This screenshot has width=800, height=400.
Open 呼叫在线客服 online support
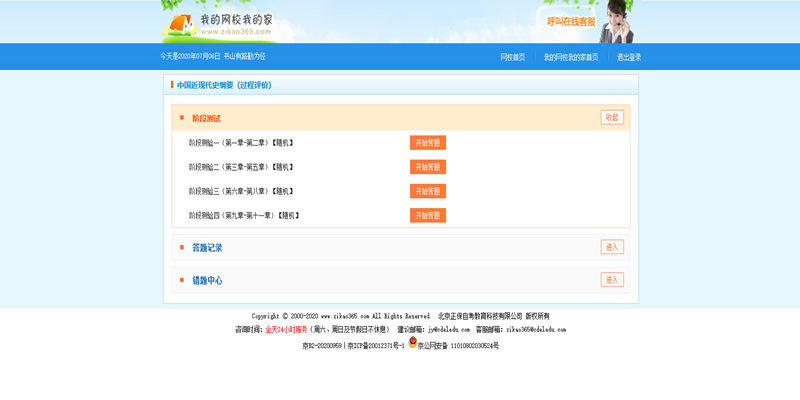pos(571,21)
